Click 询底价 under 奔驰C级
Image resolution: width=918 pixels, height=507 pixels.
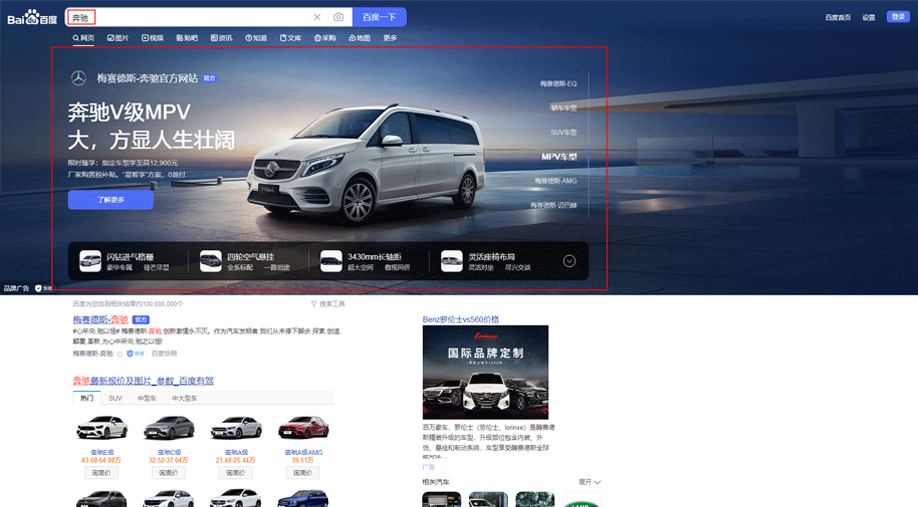(169, 472)
